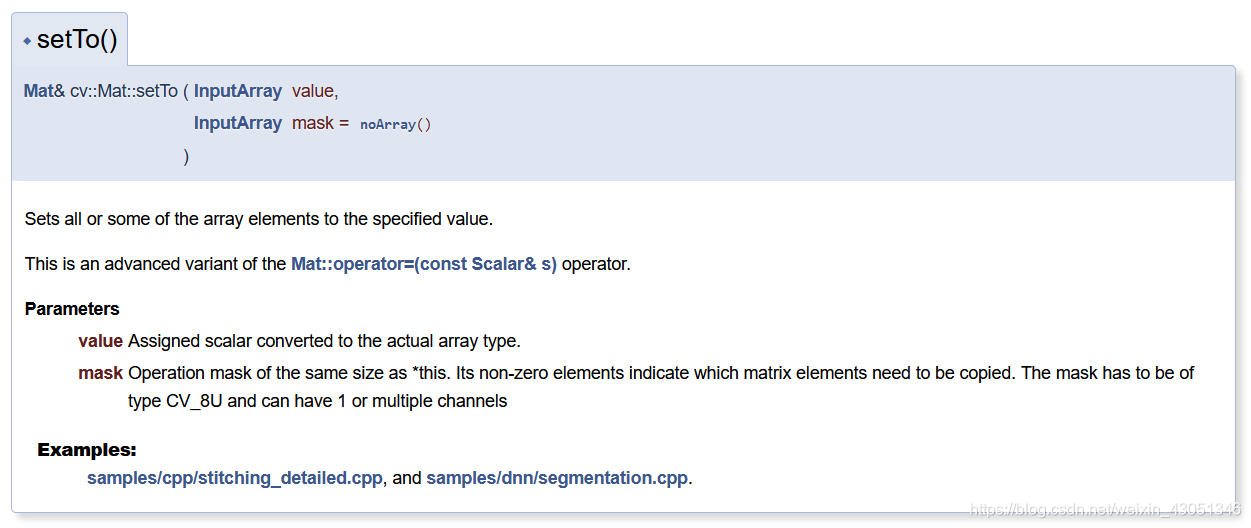Open samples/cpp/stitching_detailed.cpp example
The height and width of the screenshot is (528, 1251).
click(x=235, y=478)
